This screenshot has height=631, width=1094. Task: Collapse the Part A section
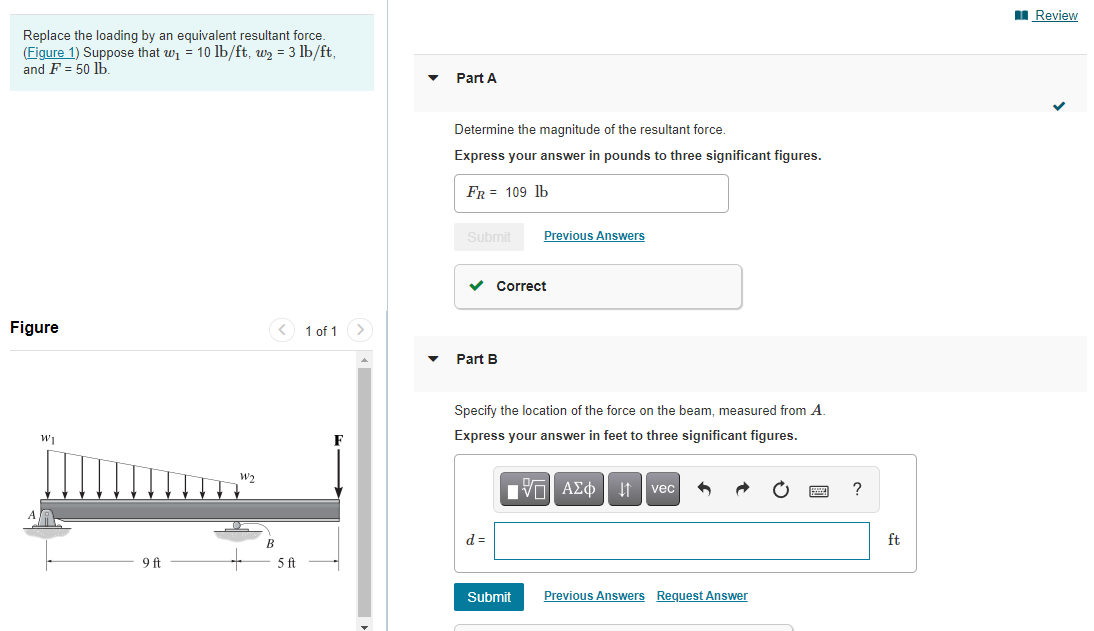[x=432, y=78]
